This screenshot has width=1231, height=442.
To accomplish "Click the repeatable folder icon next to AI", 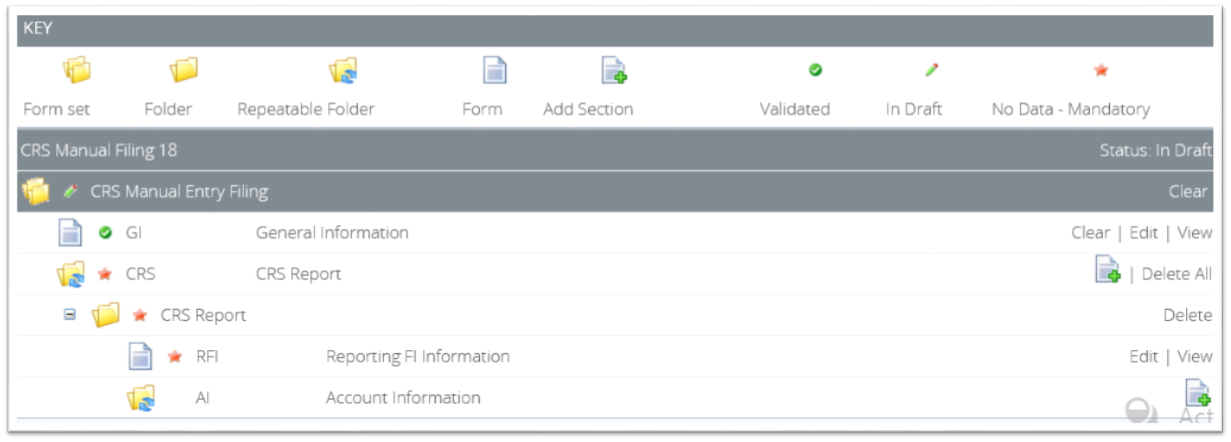I will 140,398.
